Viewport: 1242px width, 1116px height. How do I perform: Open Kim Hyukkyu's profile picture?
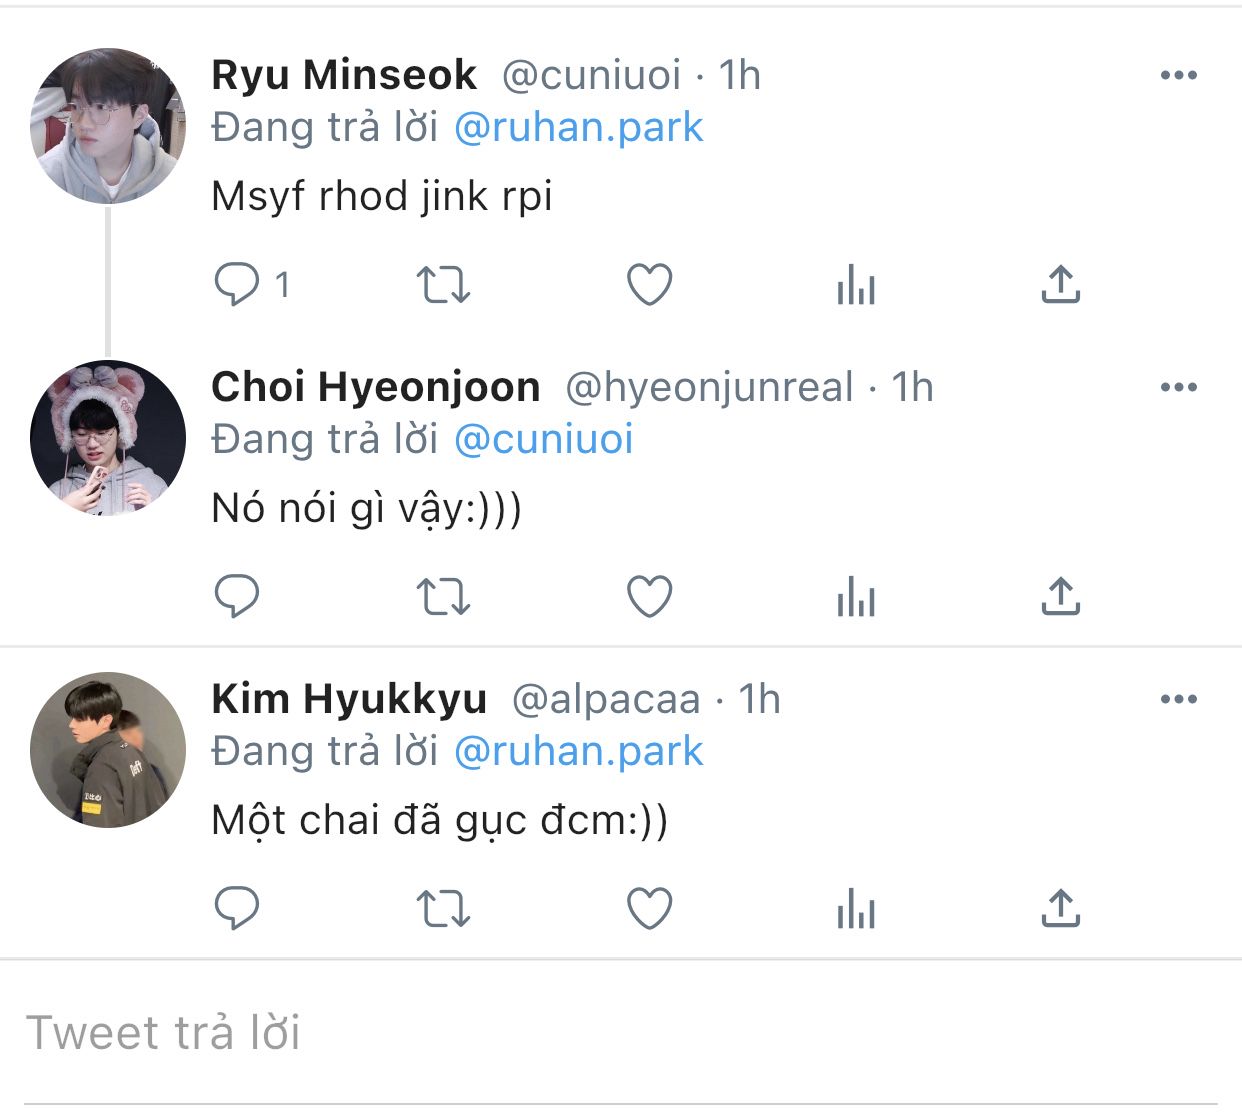(108, 750)
